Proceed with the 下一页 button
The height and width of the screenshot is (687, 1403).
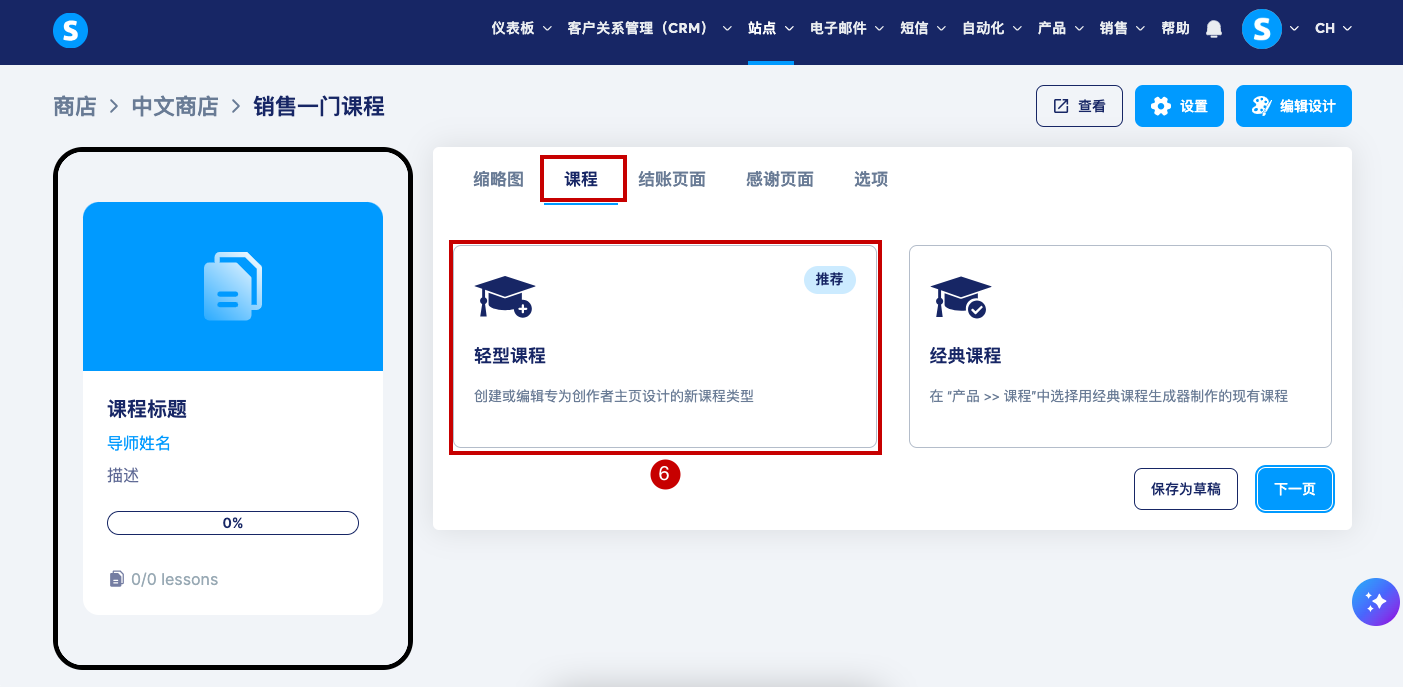1295,489
